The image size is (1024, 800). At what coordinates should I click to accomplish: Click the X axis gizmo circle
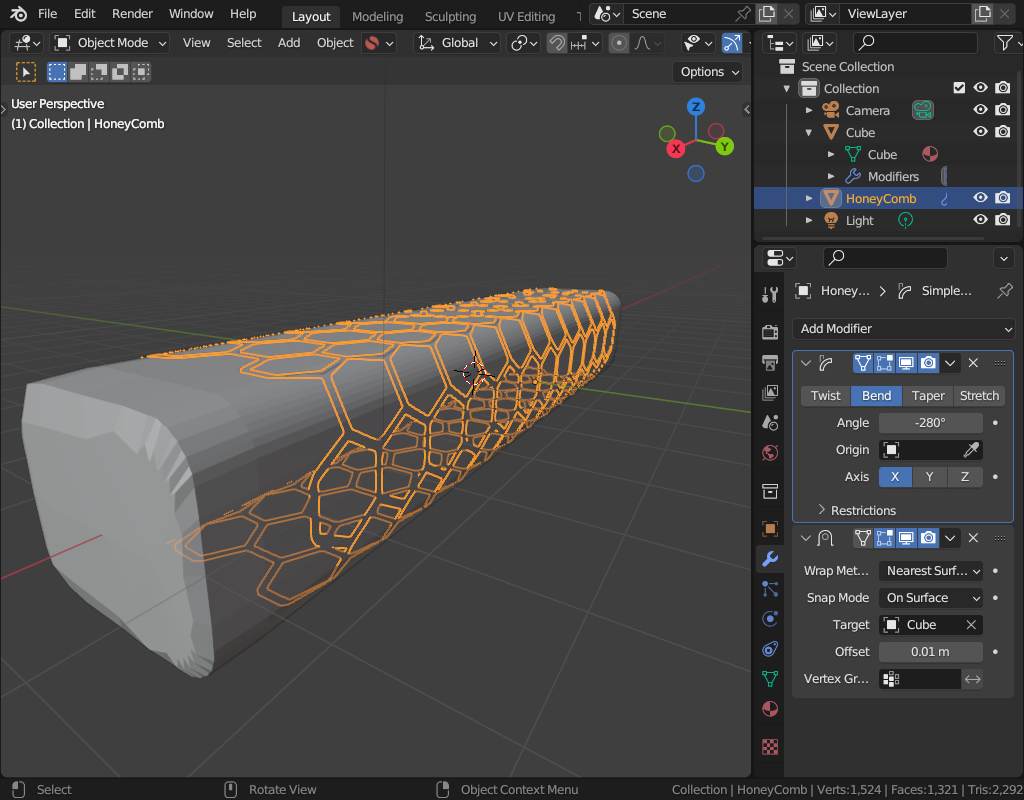pyautogui.click(x=676, y=148)
